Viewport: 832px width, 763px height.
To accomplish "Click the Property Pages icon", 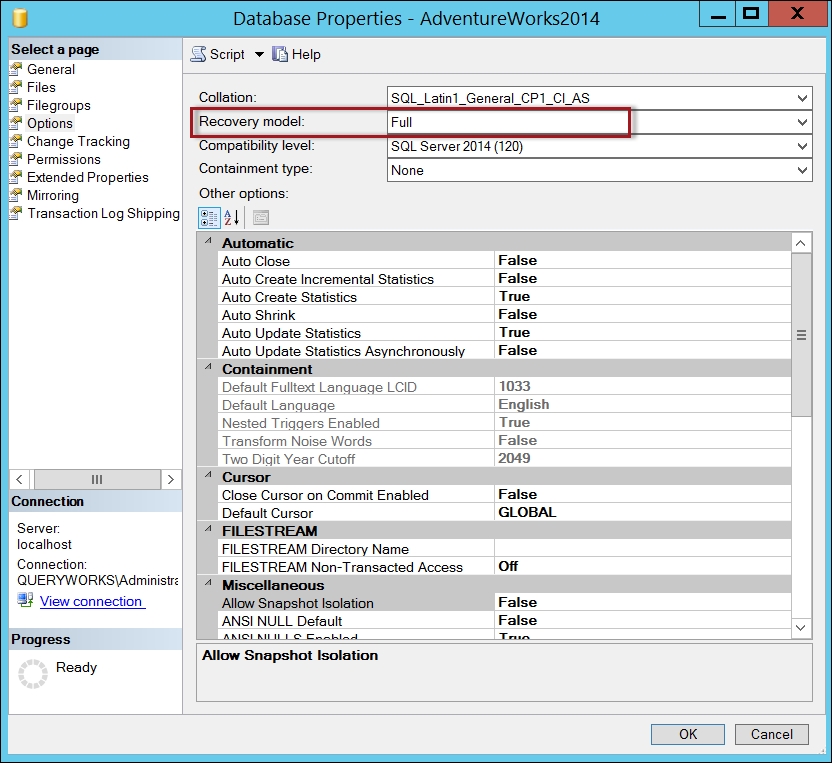I will (x=261, y=218).
